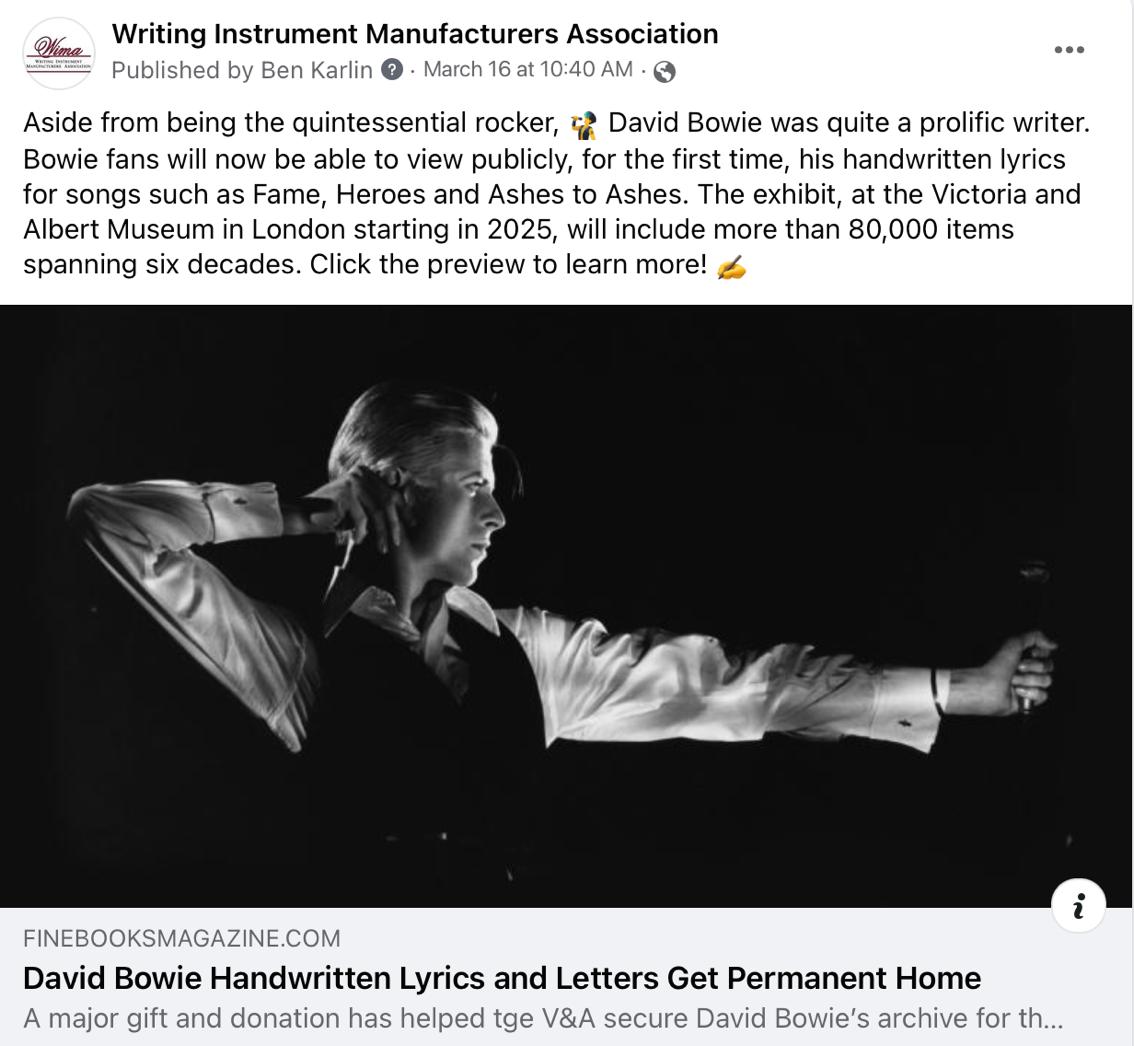Click the singer emoji in post text
Image resolution: width=1134 pixels, height=1046 pixels.
(583, 124)
